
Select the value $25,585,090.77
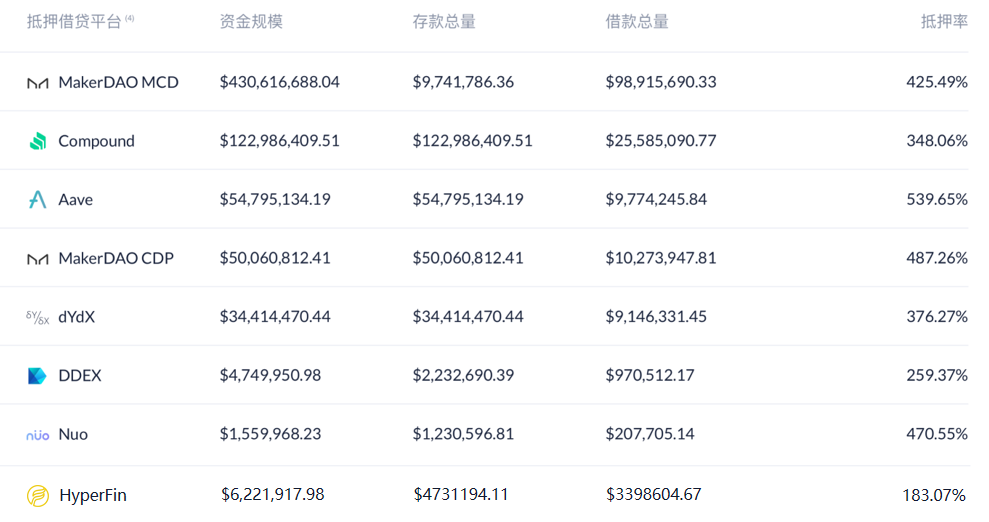(x=661, y=141)
